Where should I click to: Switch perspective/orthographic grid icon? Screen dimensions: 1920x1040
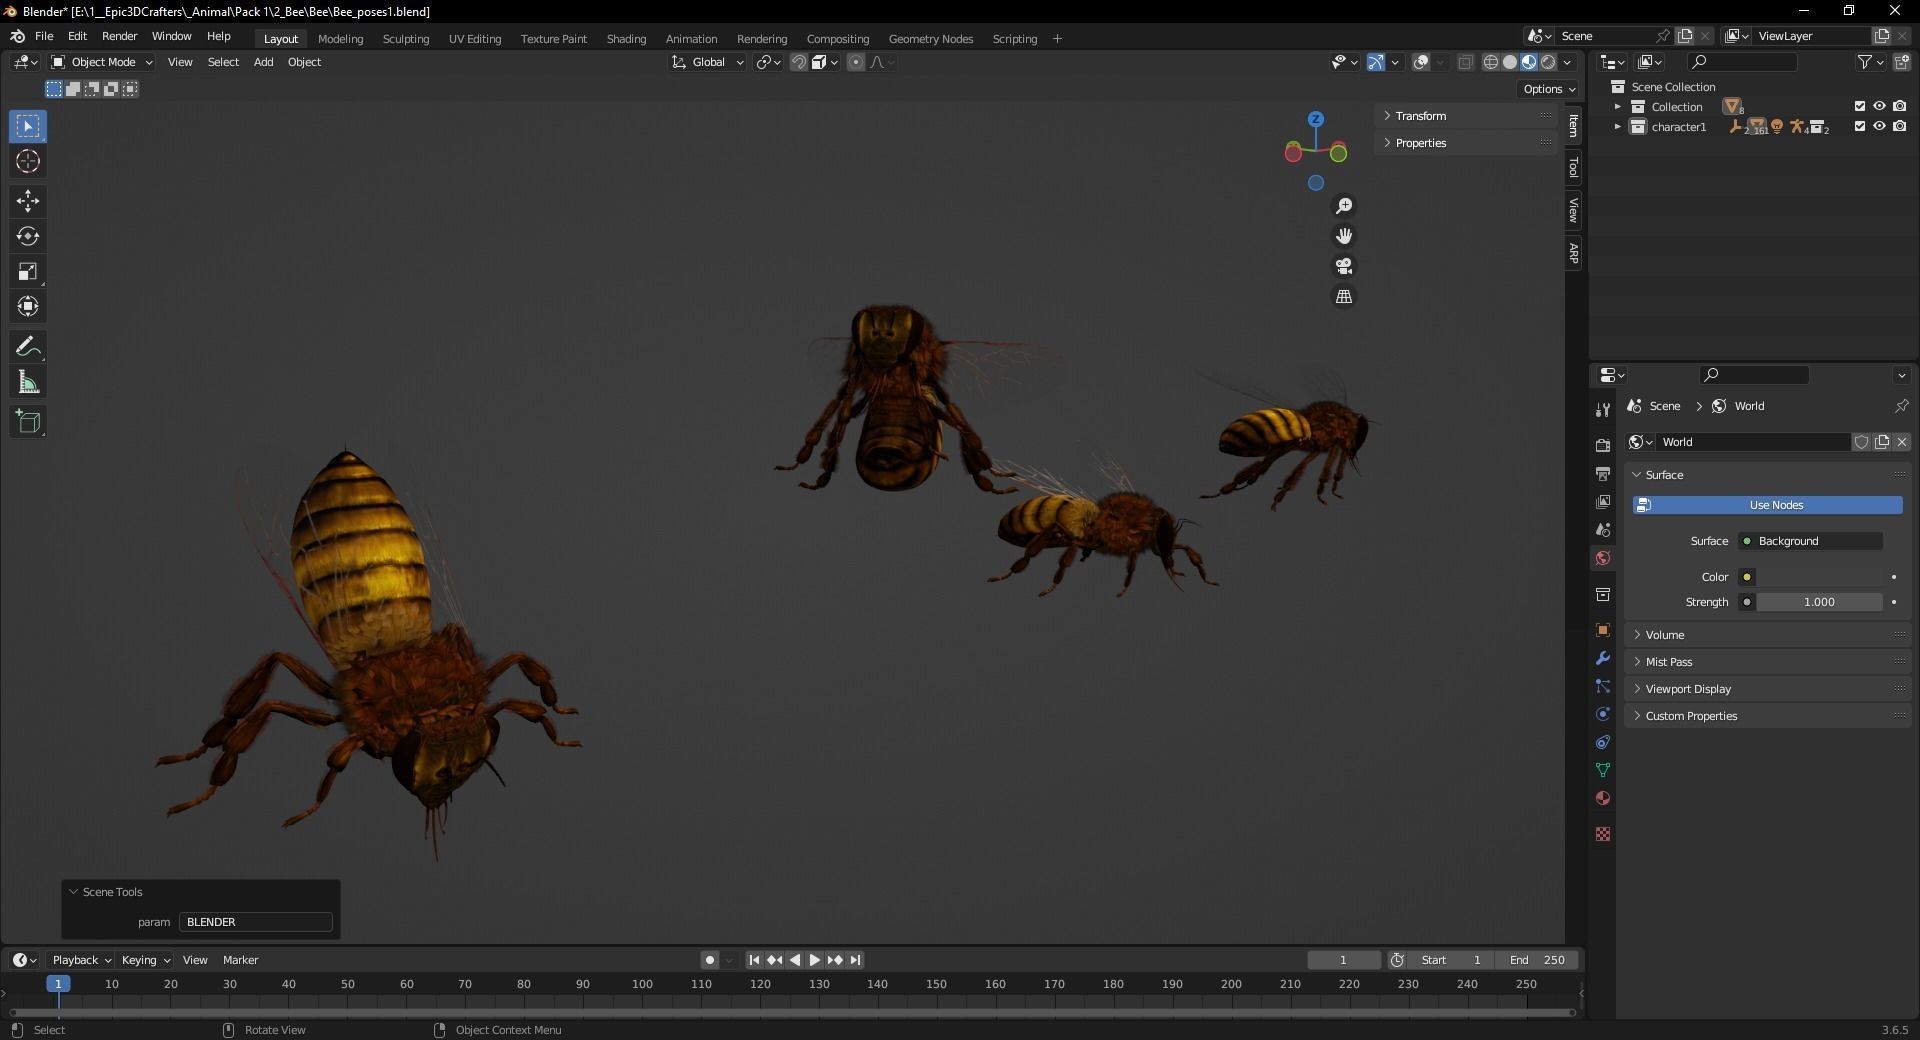[x=1344, y=297]
